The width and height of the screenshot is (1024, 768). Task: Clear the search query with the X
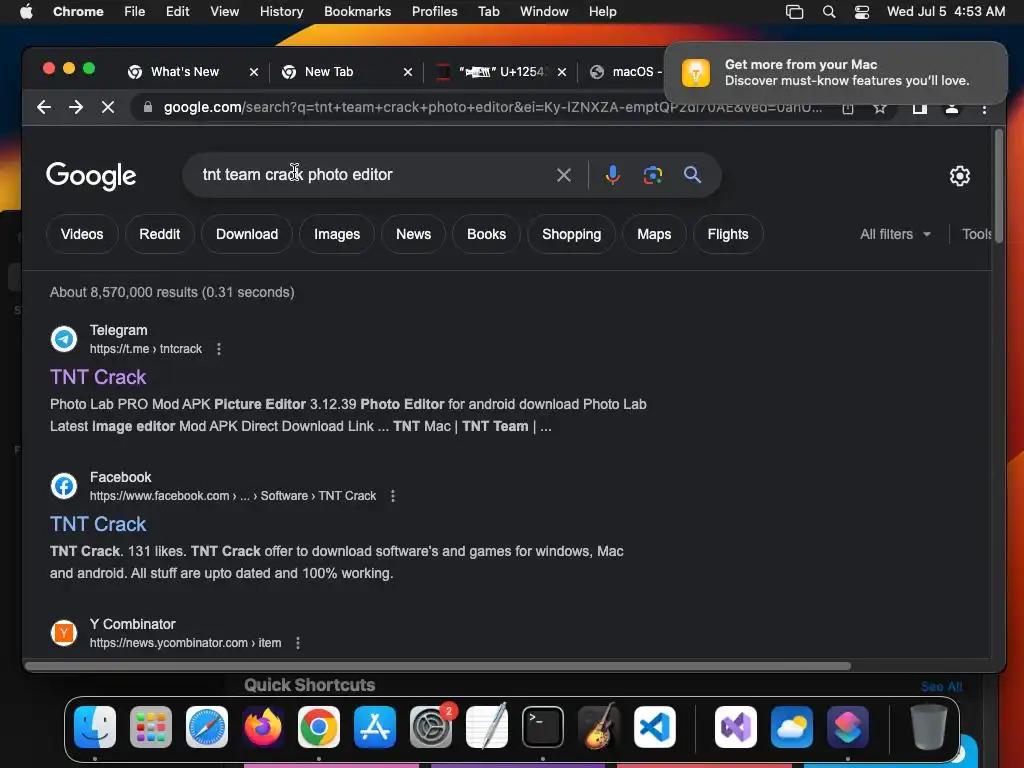[564, 175]
